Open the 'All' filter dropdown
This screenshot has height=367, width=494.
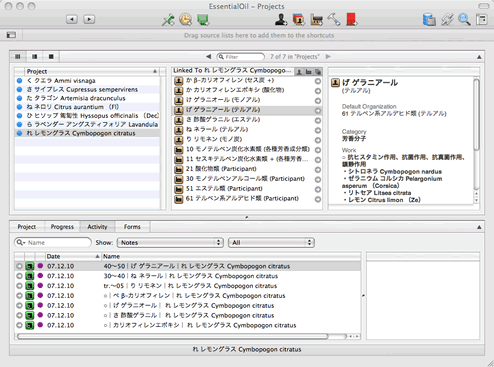point(271,242)
